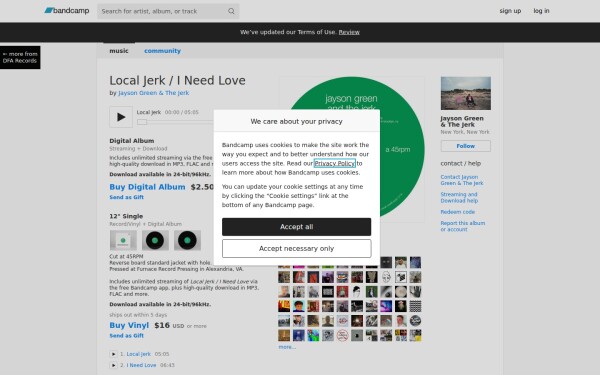The width and height of the screenshot is (600, 375).
Task: Click Buy Digital Album
Action: [147, 187]
